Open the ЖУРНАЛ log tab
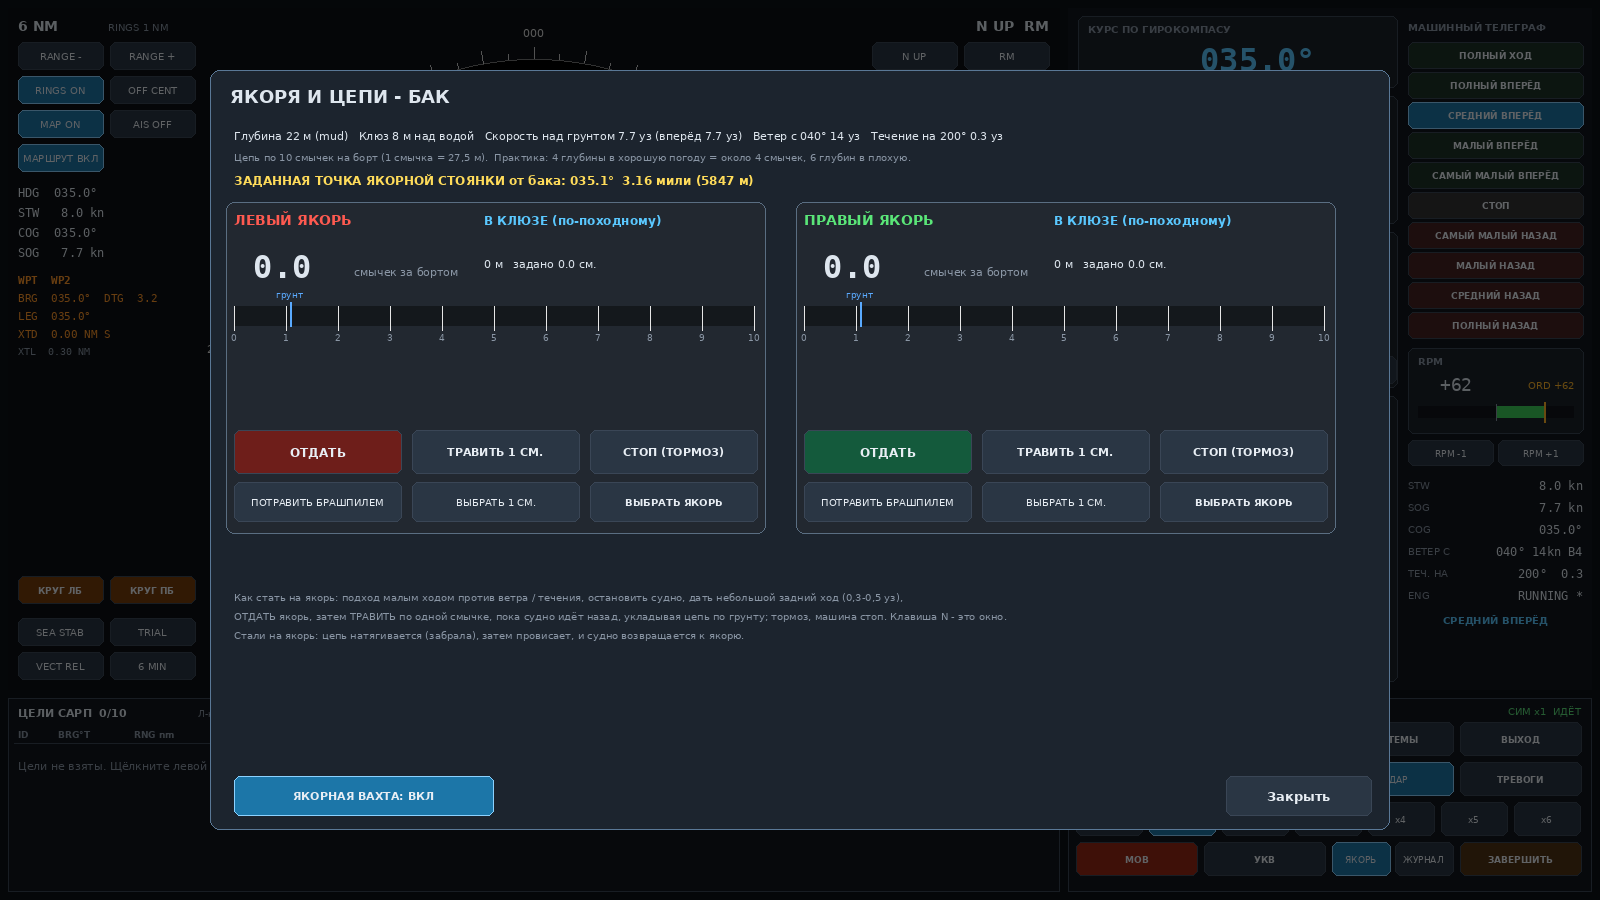This screenshot has width=1600, height=900. (1424, 859)
